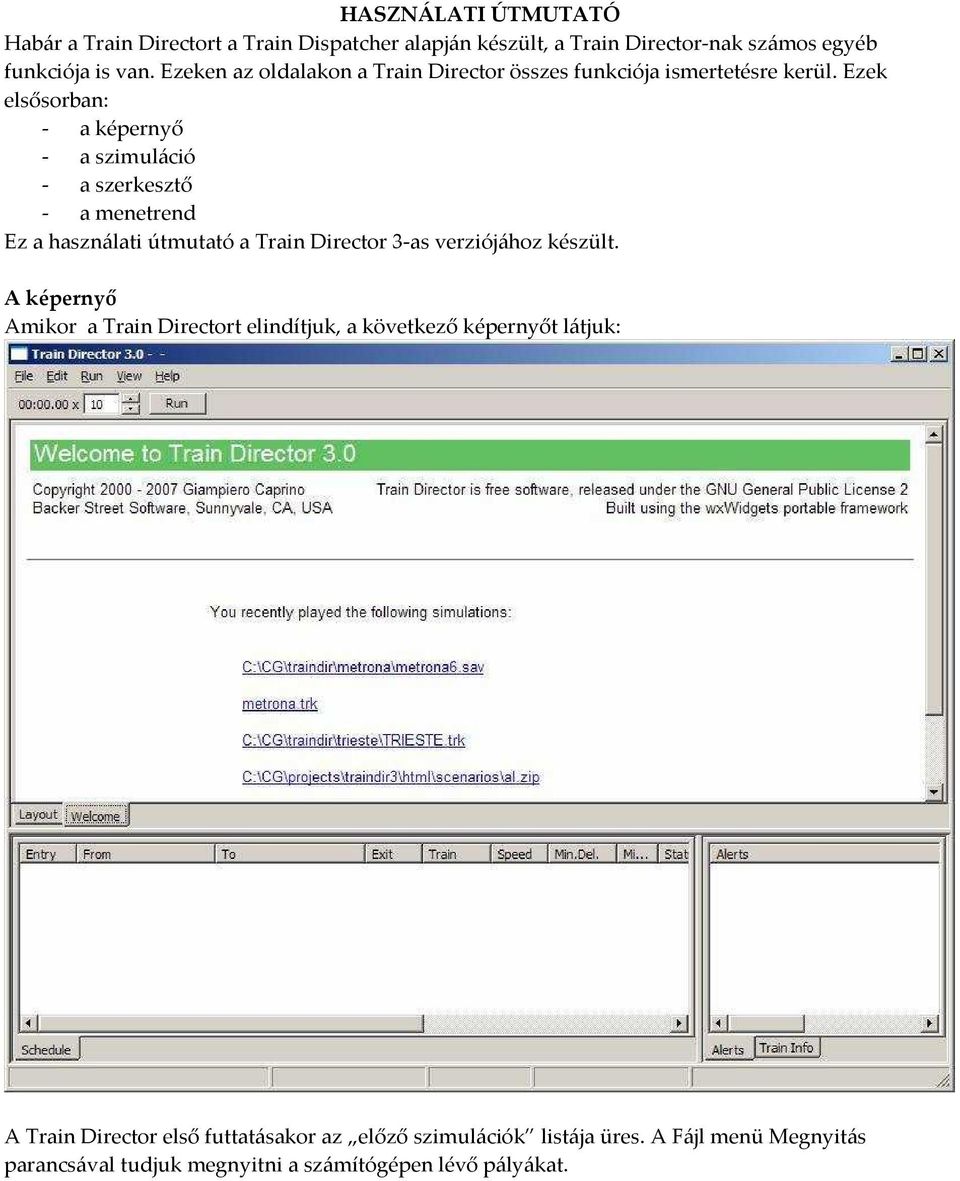Open the Edit menu
The image size is (960, 1181).
(x=56, y=376)
